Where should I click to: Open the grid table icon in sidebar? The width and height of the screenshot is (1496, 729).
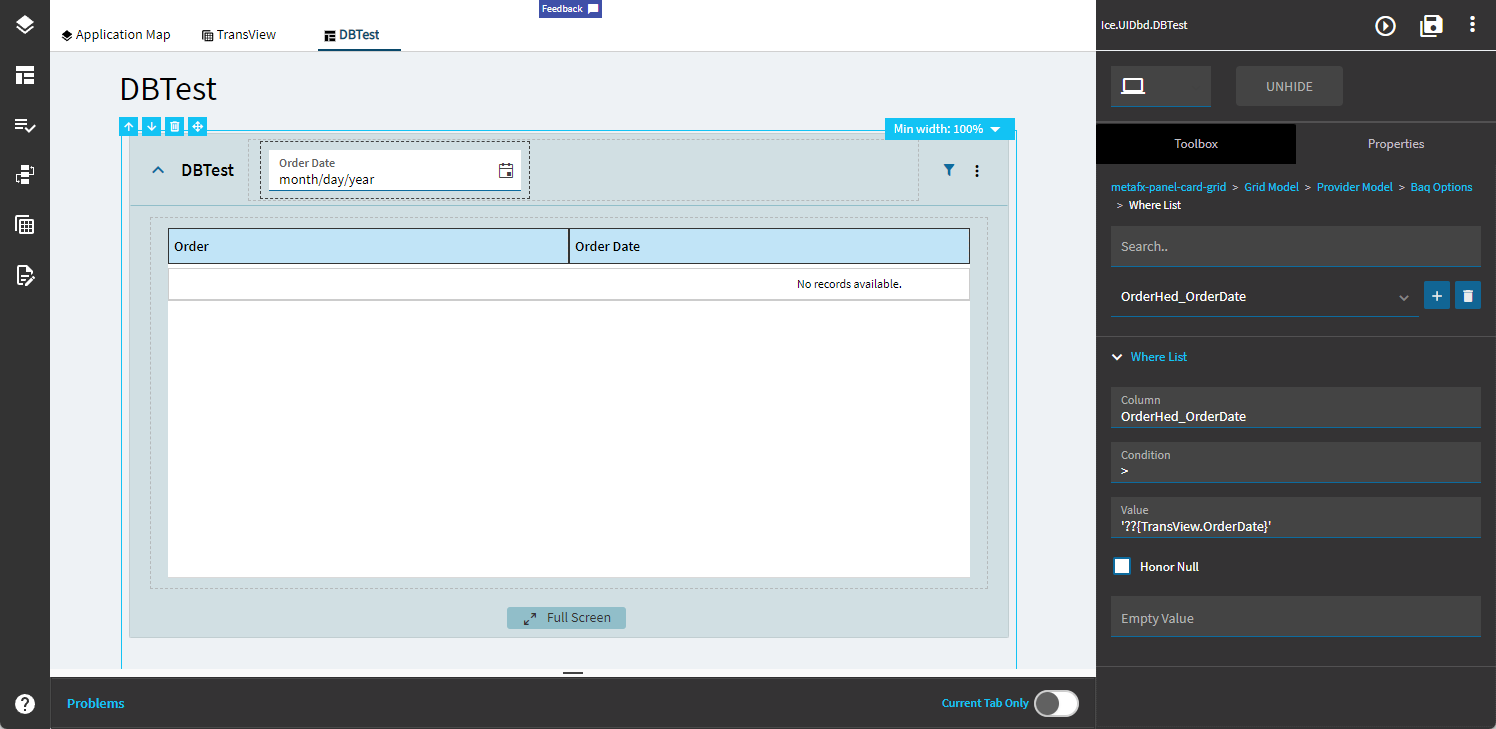25,225
